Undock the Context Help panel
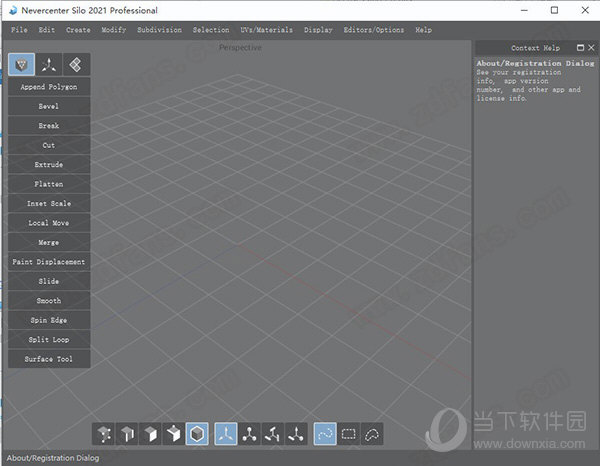The width and height of the screenshot is (600, 466). [x=580, y=48]
